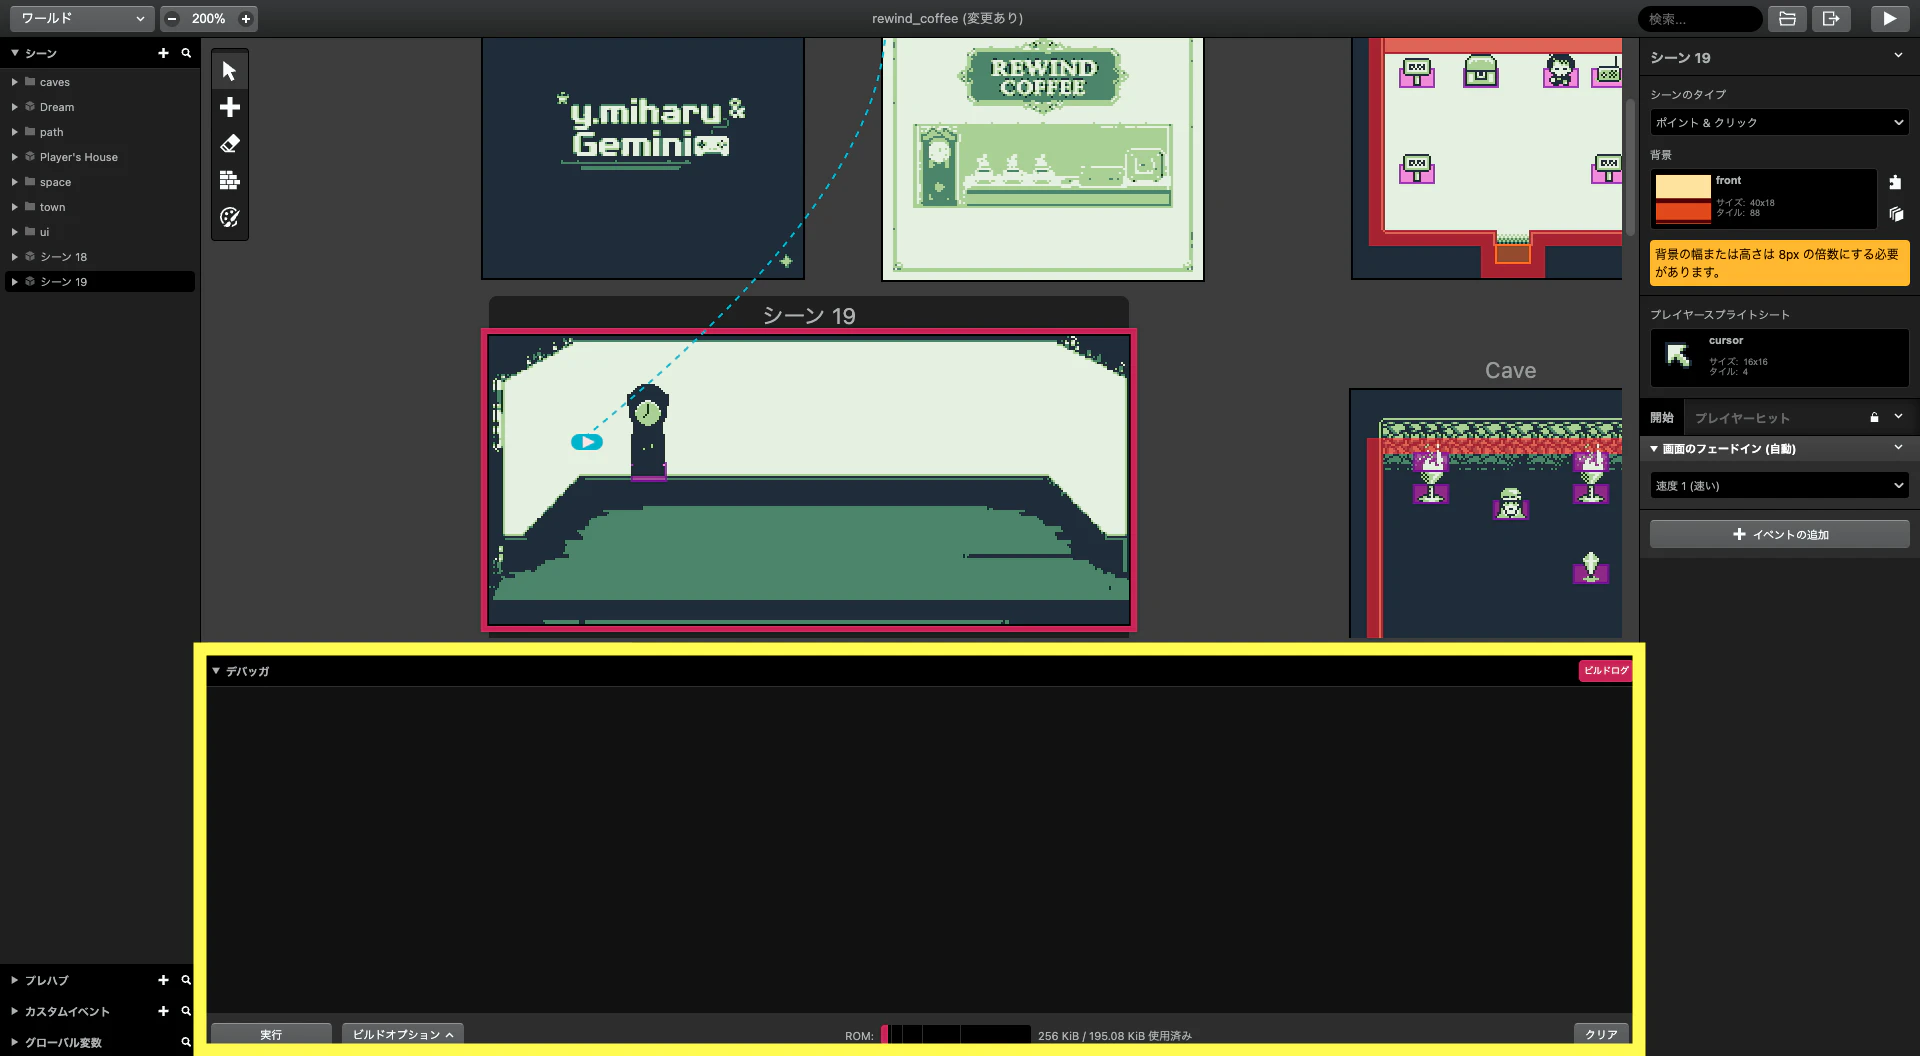Viewport: 1920px width, 1056px height.
Task: Open the シーンのタイプ dropdown
Action: [x=1779, y=122]
